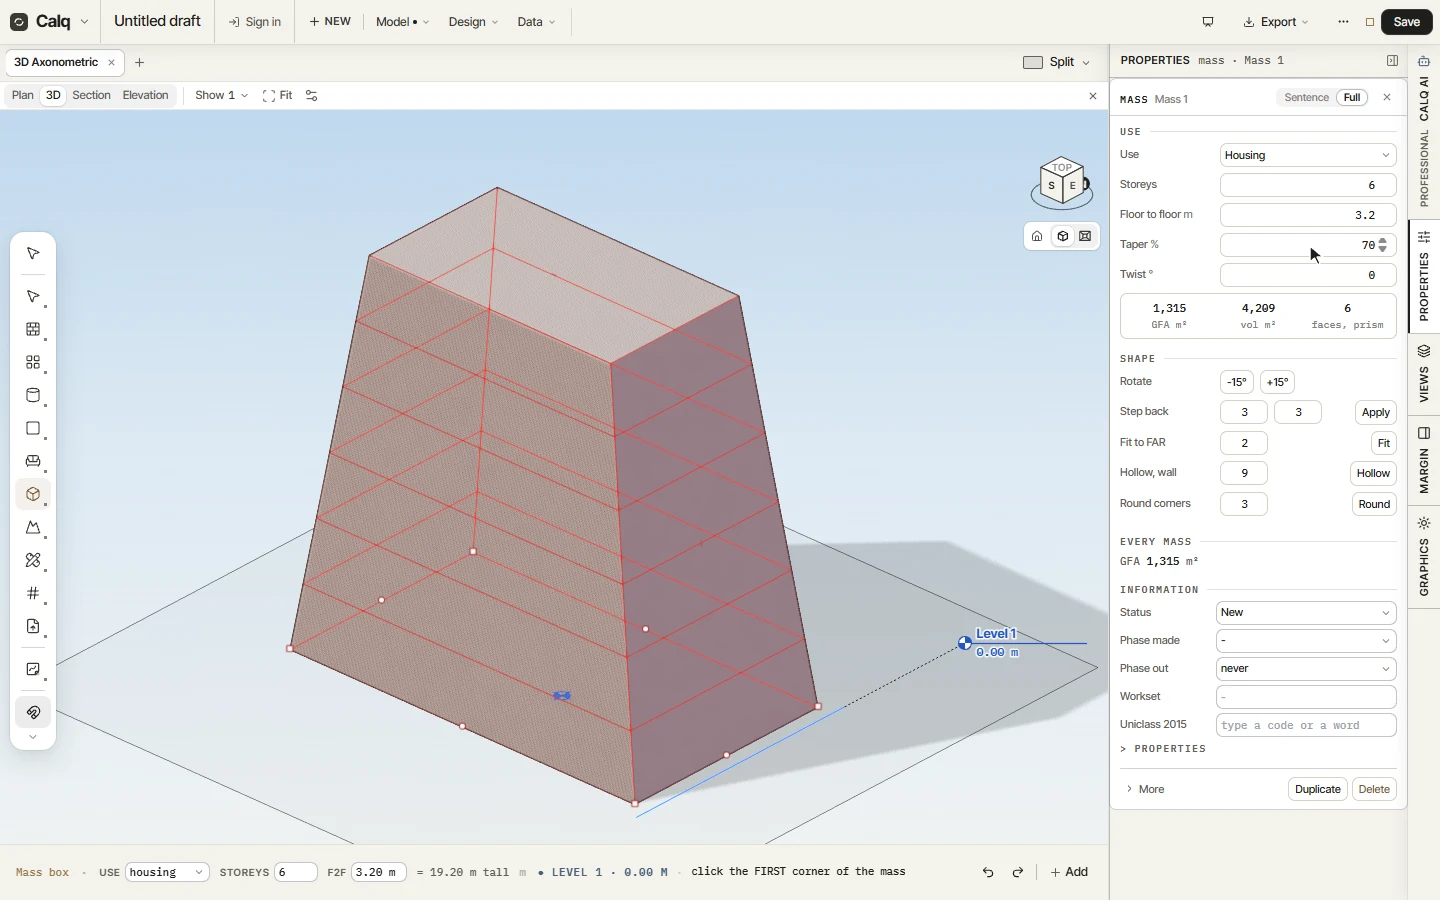Select the arrow pointer tool at top of tool palette

click(33, 254)
